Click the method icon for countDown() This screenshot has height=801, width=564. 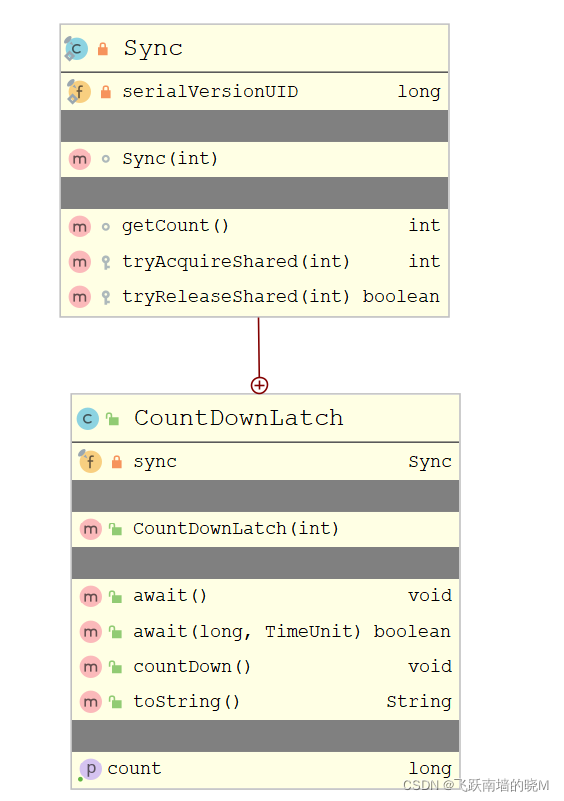pos(91,667)
